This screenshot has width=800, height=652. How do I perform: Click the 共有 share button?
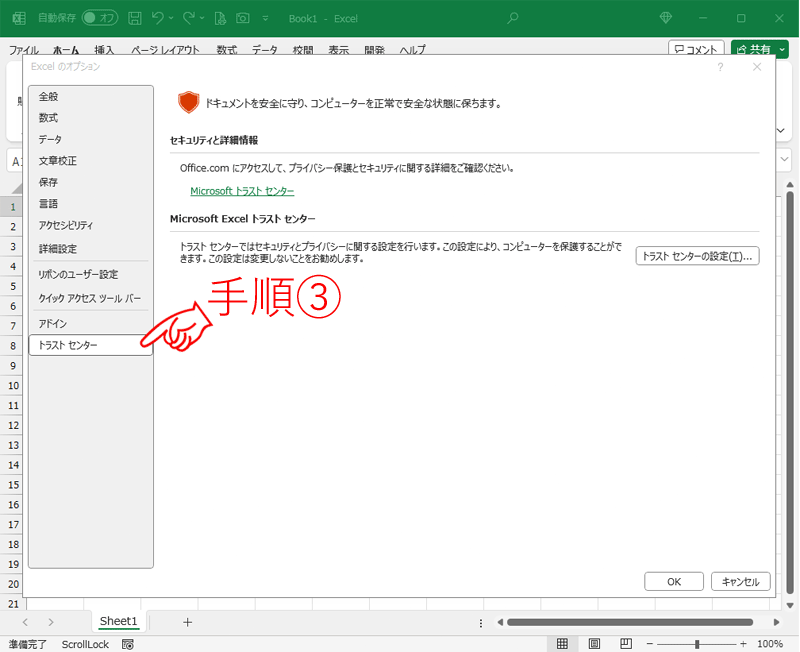point(754,49)
